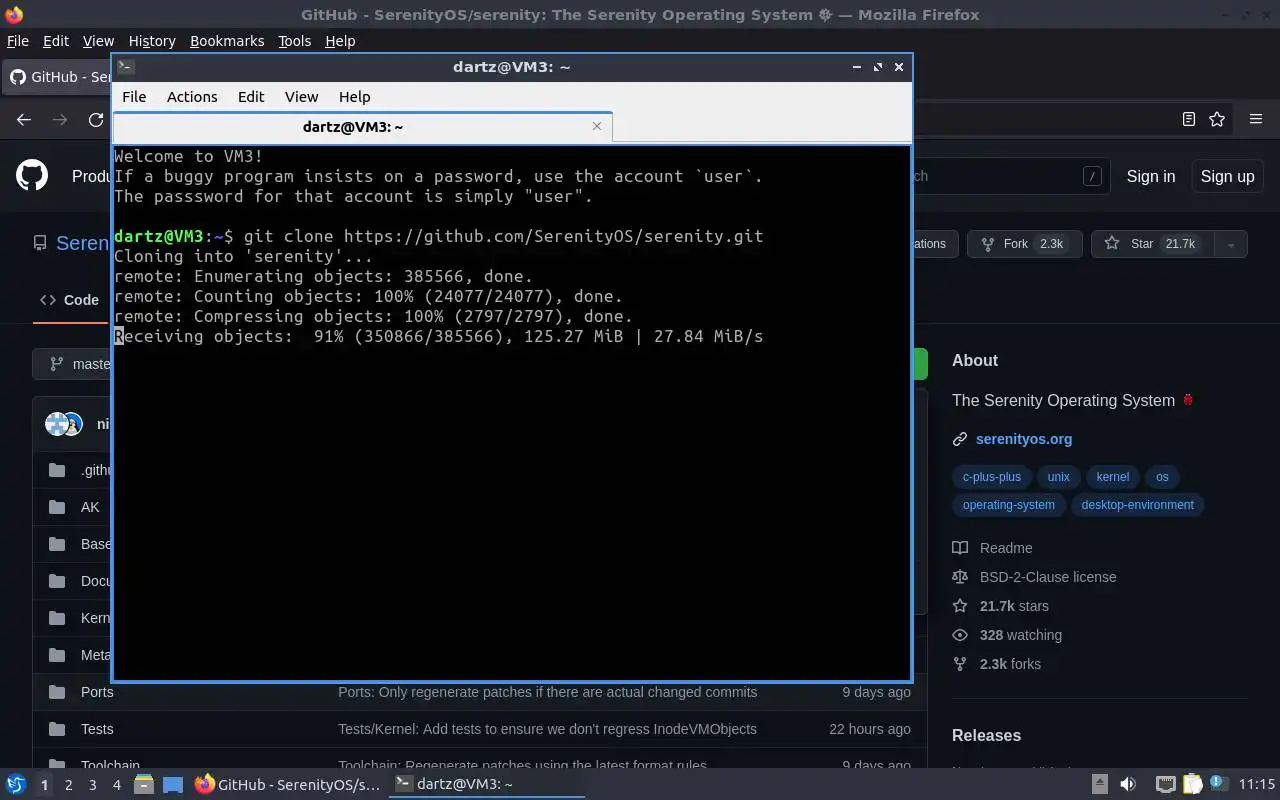Open the Ports folder link
The image size is (1280, 800).
point(97,692)
